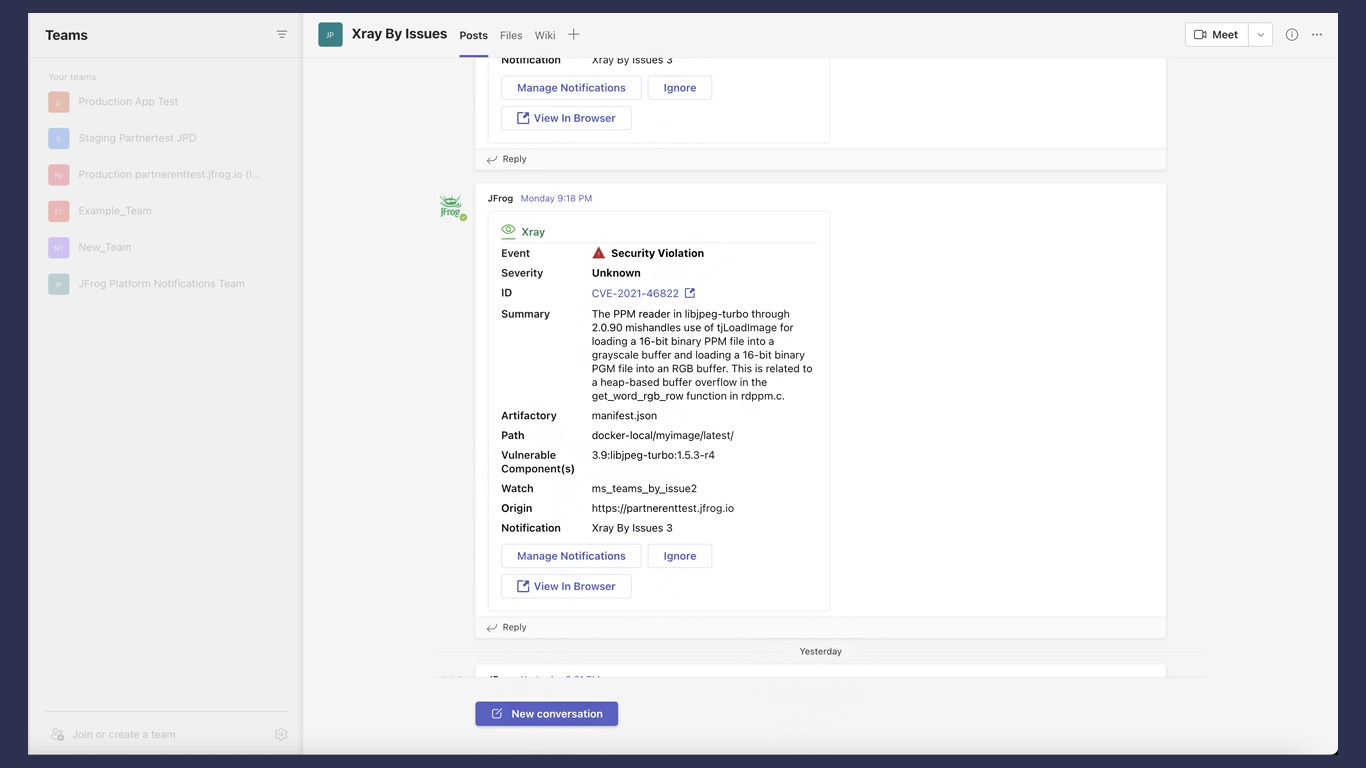Click the 3.9:libjpeg-turbo:1.5.3-r4 component text
Screen dimensions: 1366x768
(x=653, y=455)
